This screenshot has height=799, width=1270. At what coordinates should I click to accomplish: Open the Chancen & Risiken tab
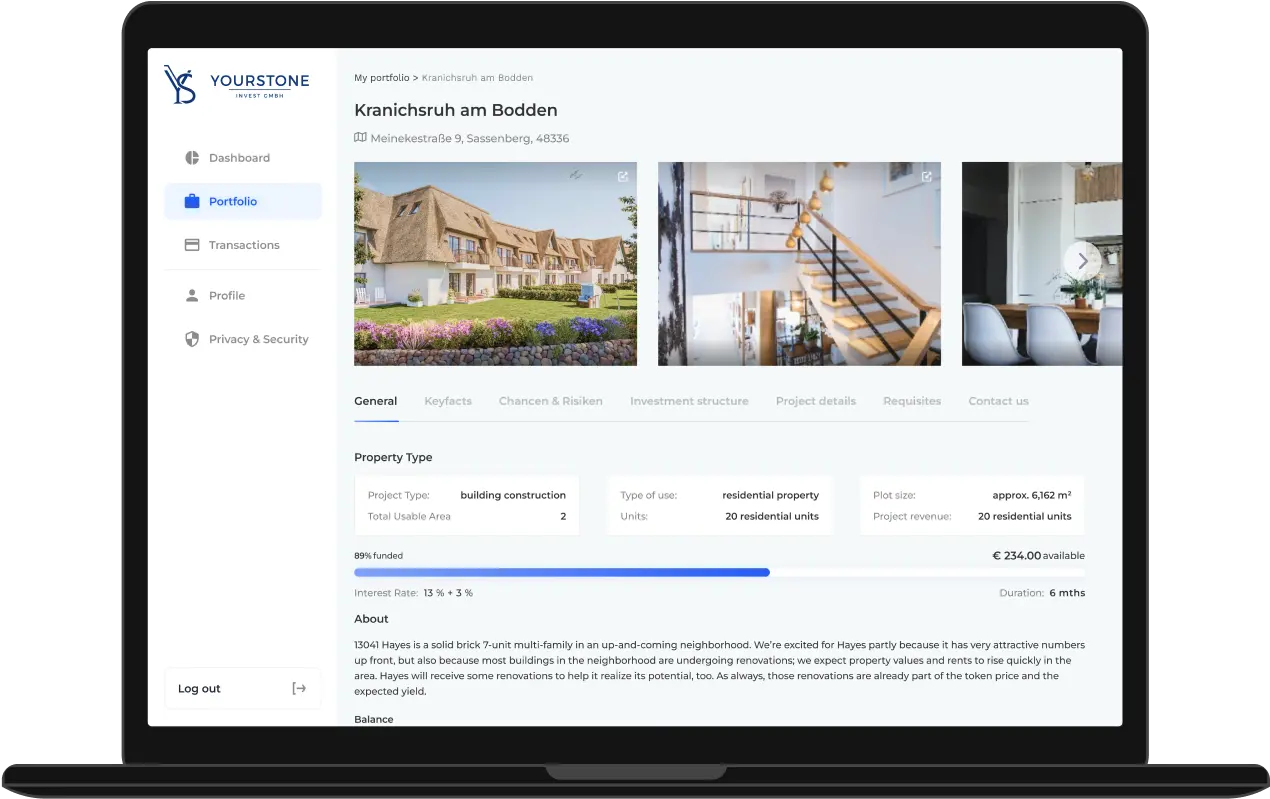(550, 400)
